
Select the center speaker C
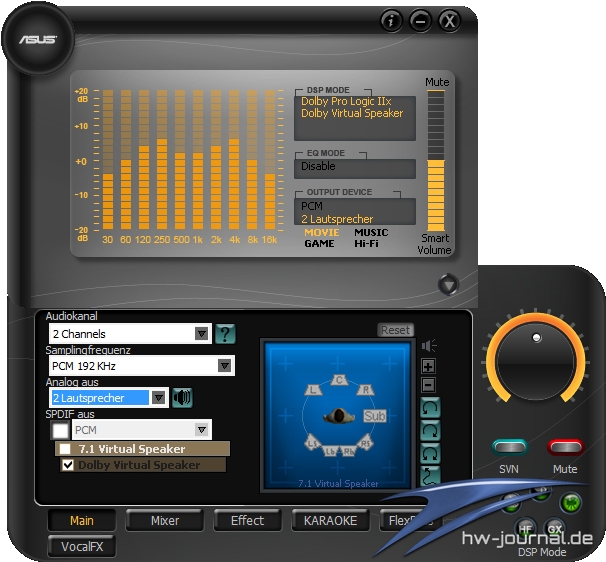click(339, 380)
